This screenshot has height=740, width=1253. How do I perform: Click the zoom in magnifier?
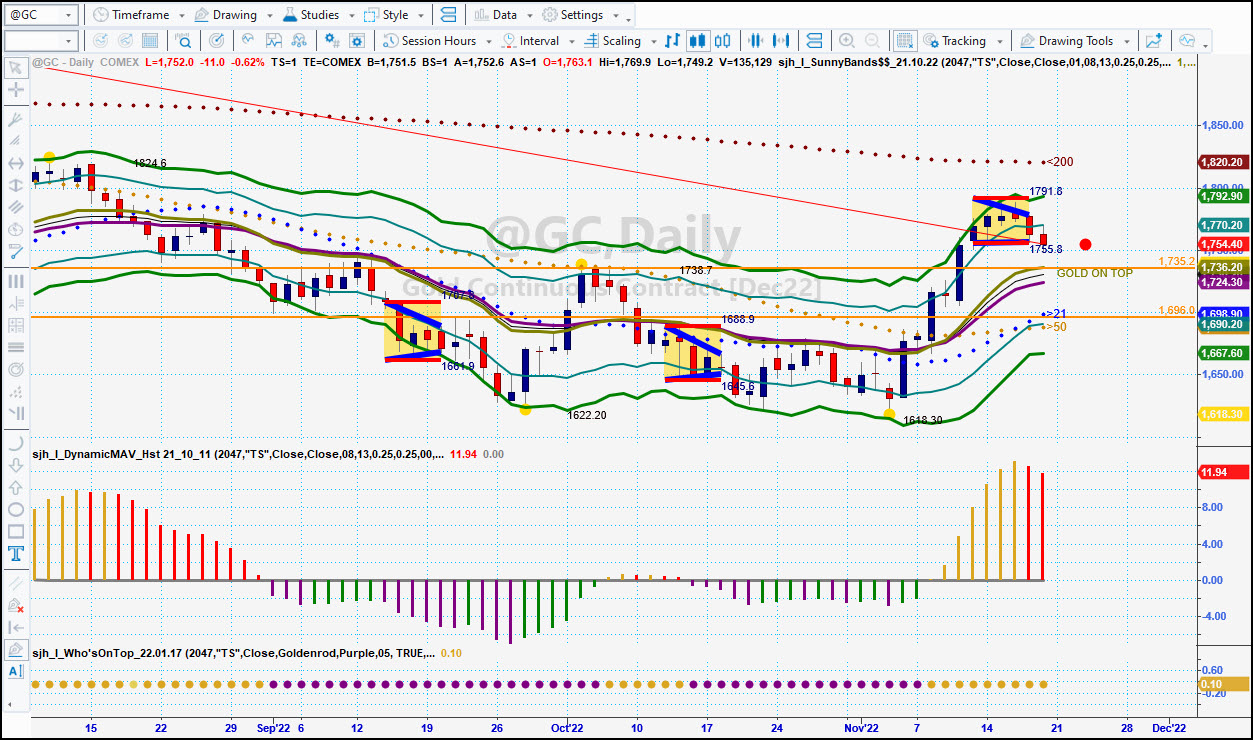[x=846, y=41]
